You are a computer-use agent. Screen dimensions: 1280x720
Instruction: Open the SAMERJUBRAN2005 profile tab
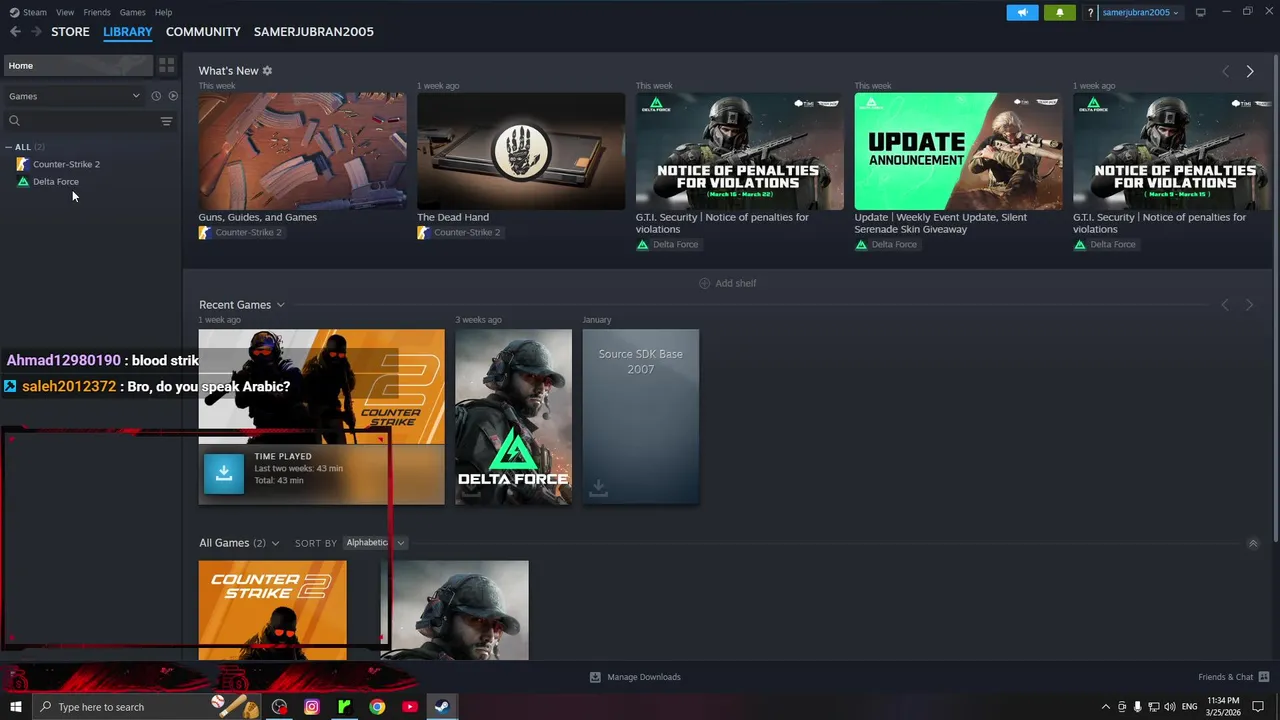[314, 32]
